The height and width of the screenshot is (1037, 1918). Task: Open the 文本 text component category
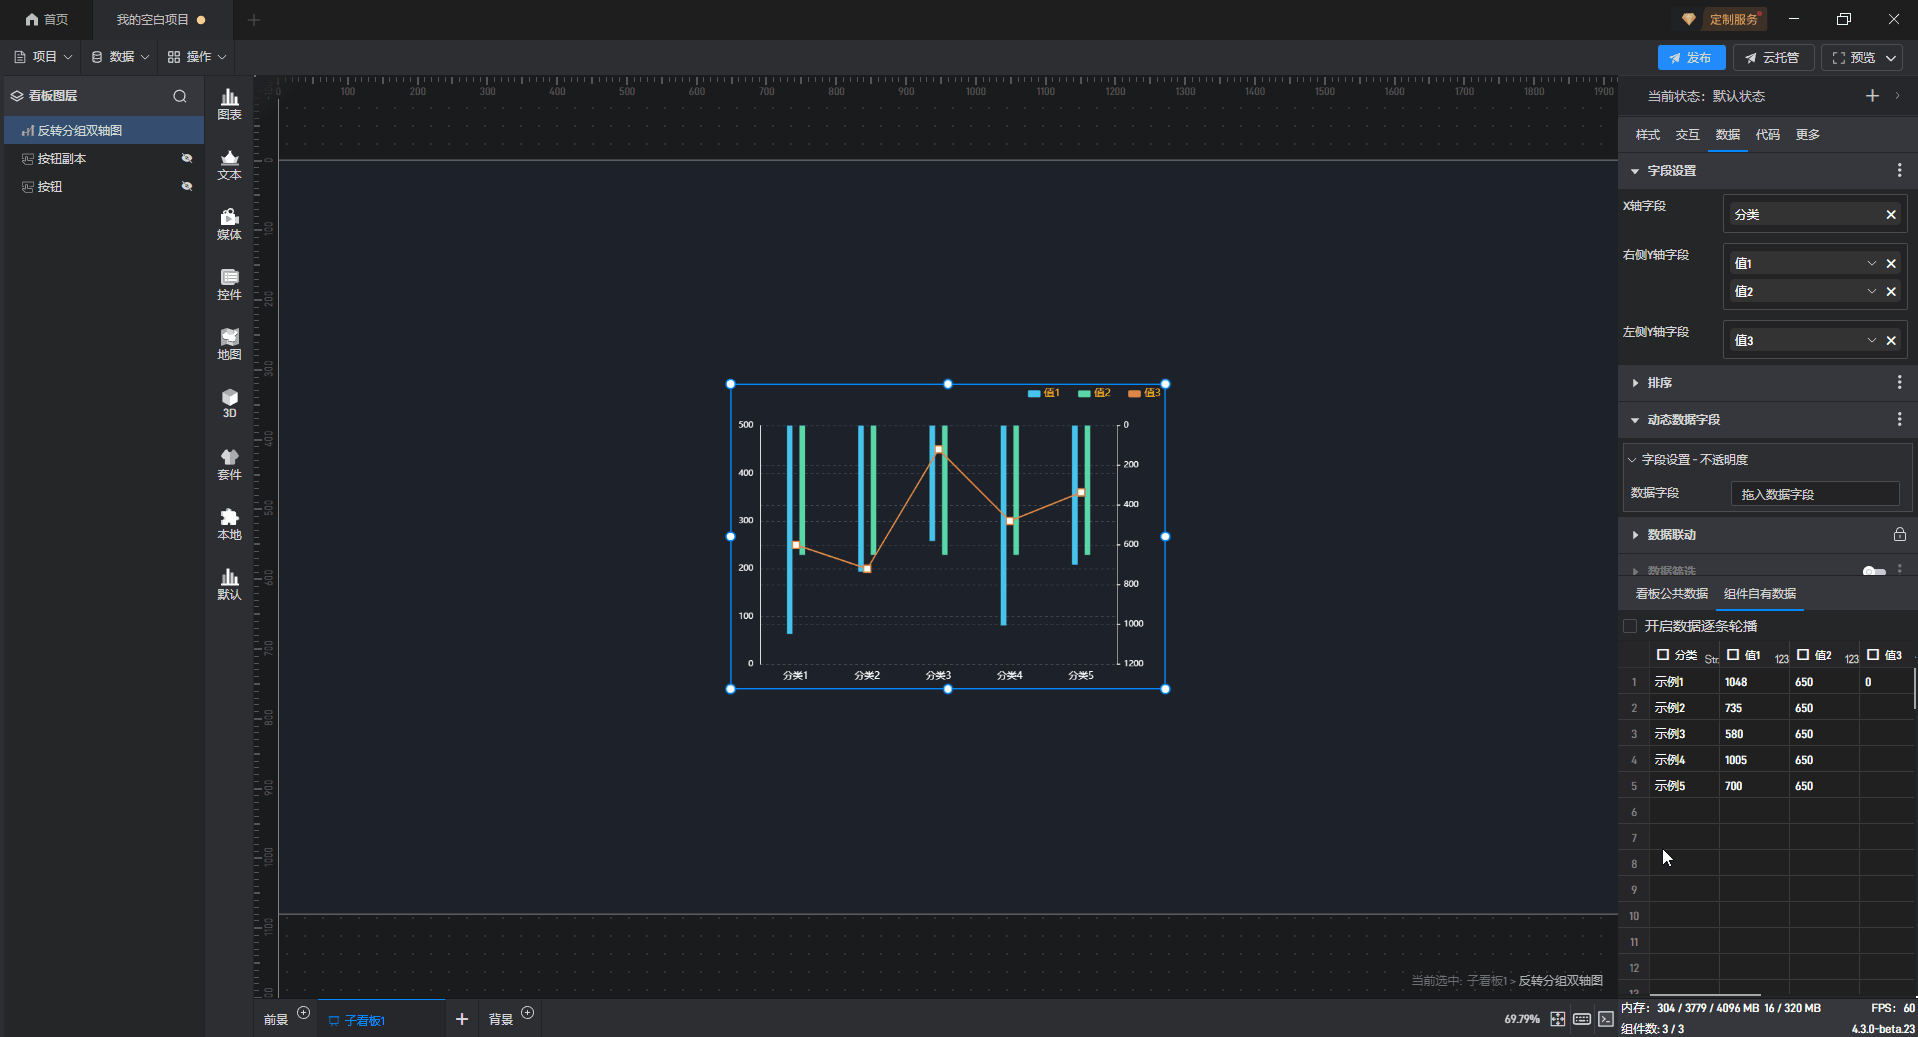pyautogui.click(x=229, y=164)
